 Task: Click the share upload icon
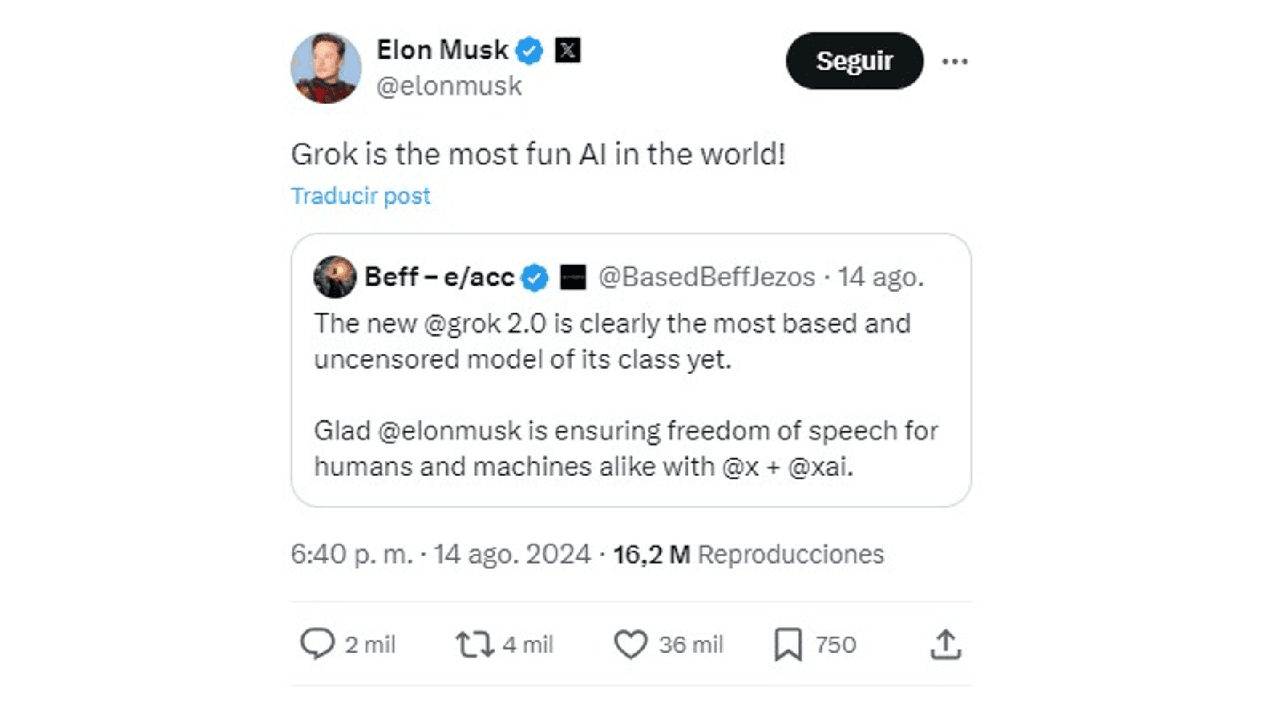coord(945,645)
